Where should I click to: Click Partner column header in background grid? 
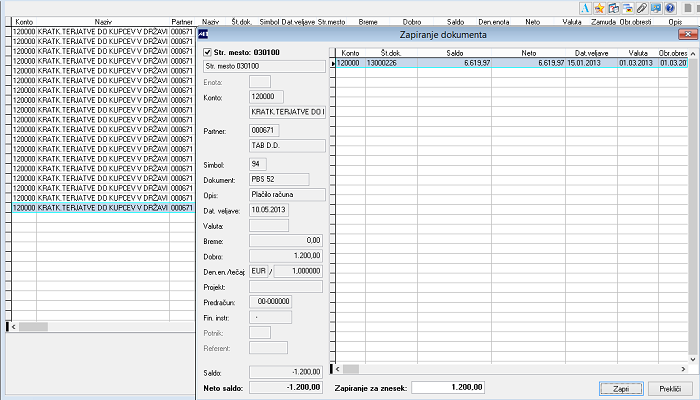click(x=182, y=21)
